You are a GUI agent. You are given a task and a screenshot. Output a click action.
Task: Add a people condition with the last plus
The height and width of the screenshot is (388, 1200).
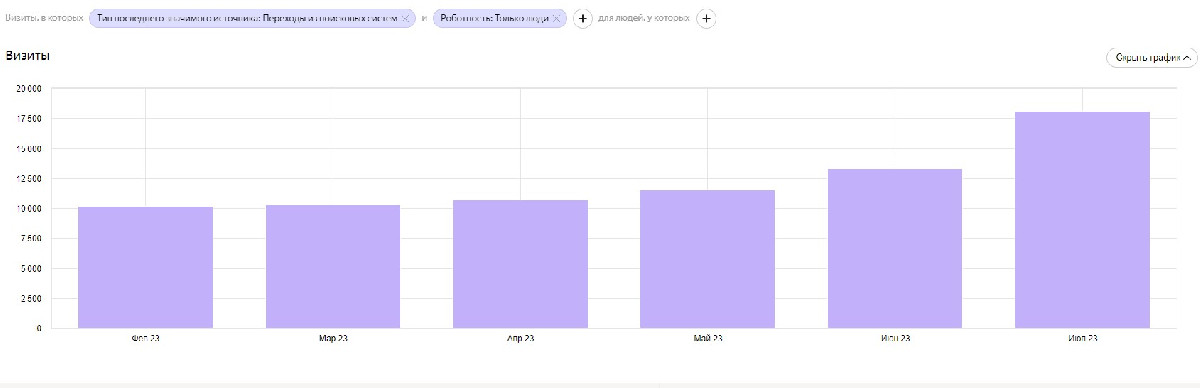pos(705,19)
